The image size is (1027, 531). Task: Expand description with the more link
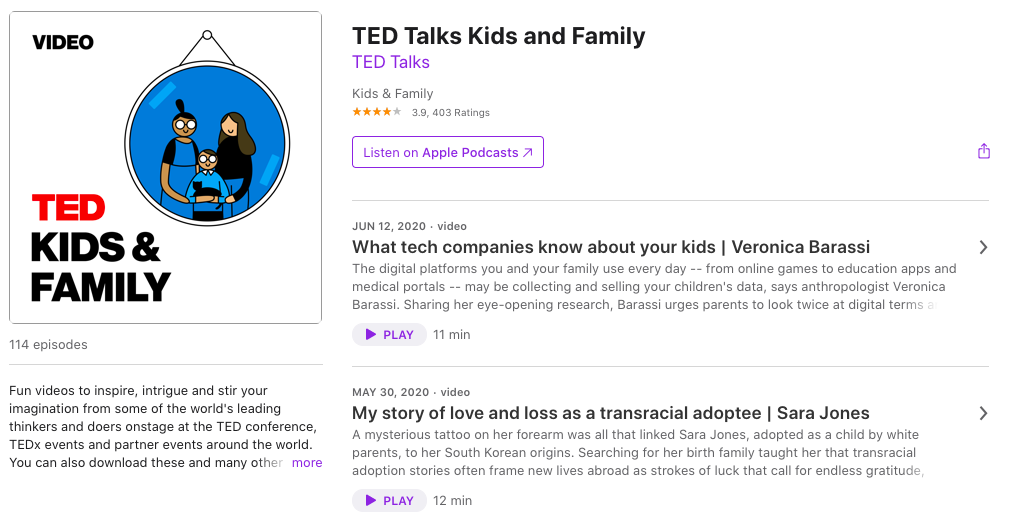tap(307, 463)
